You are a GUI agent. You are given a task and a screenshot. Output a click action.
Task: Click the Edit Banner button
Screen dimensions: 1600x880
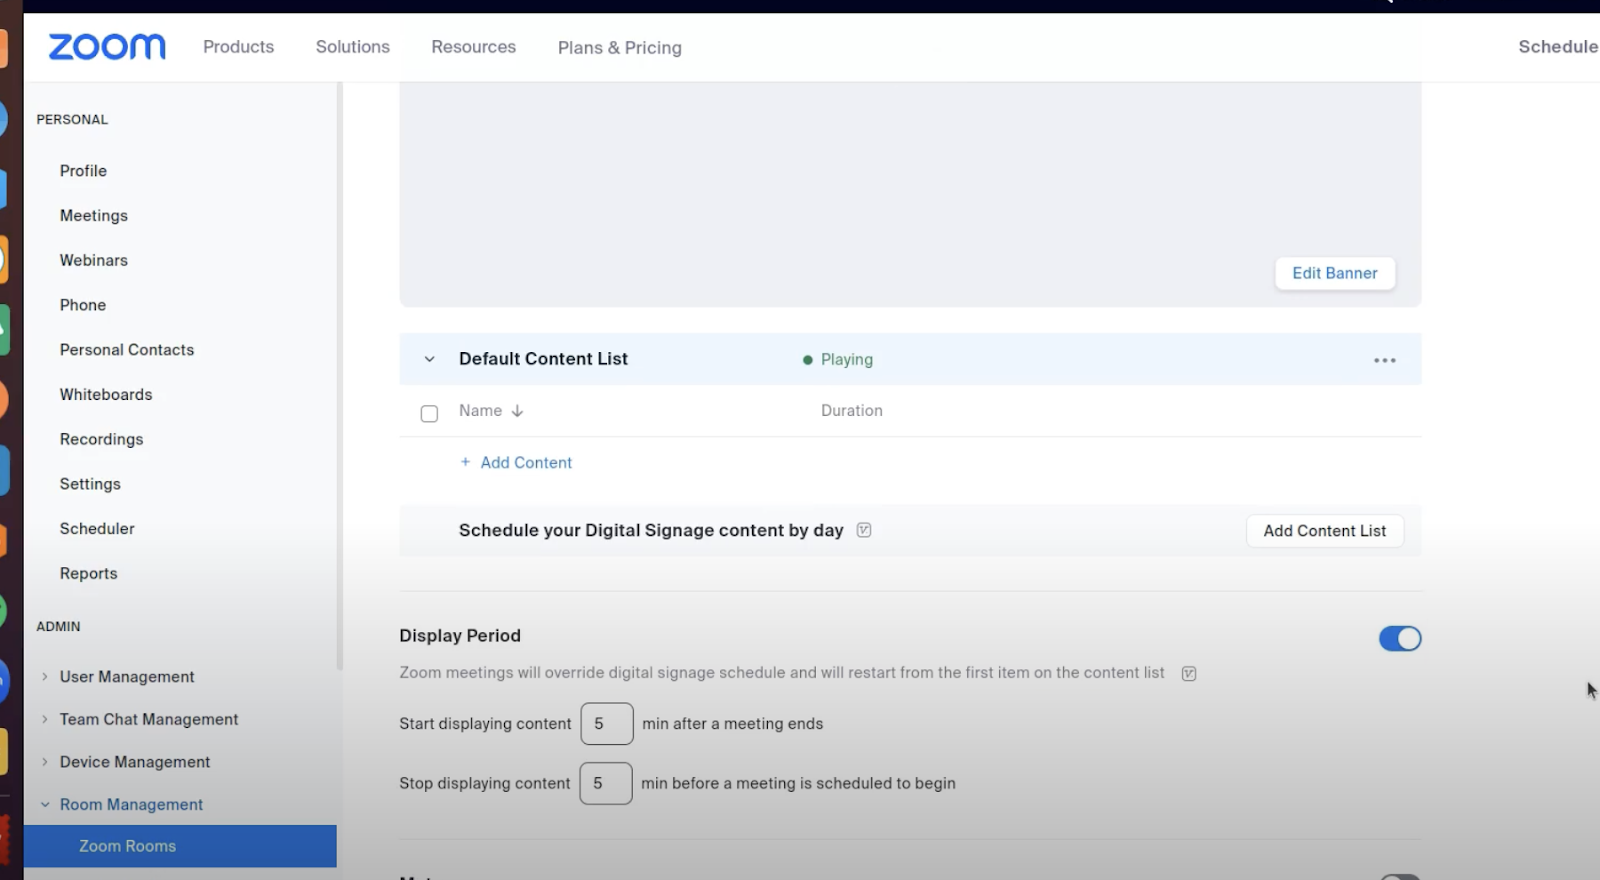[1335, 273]
